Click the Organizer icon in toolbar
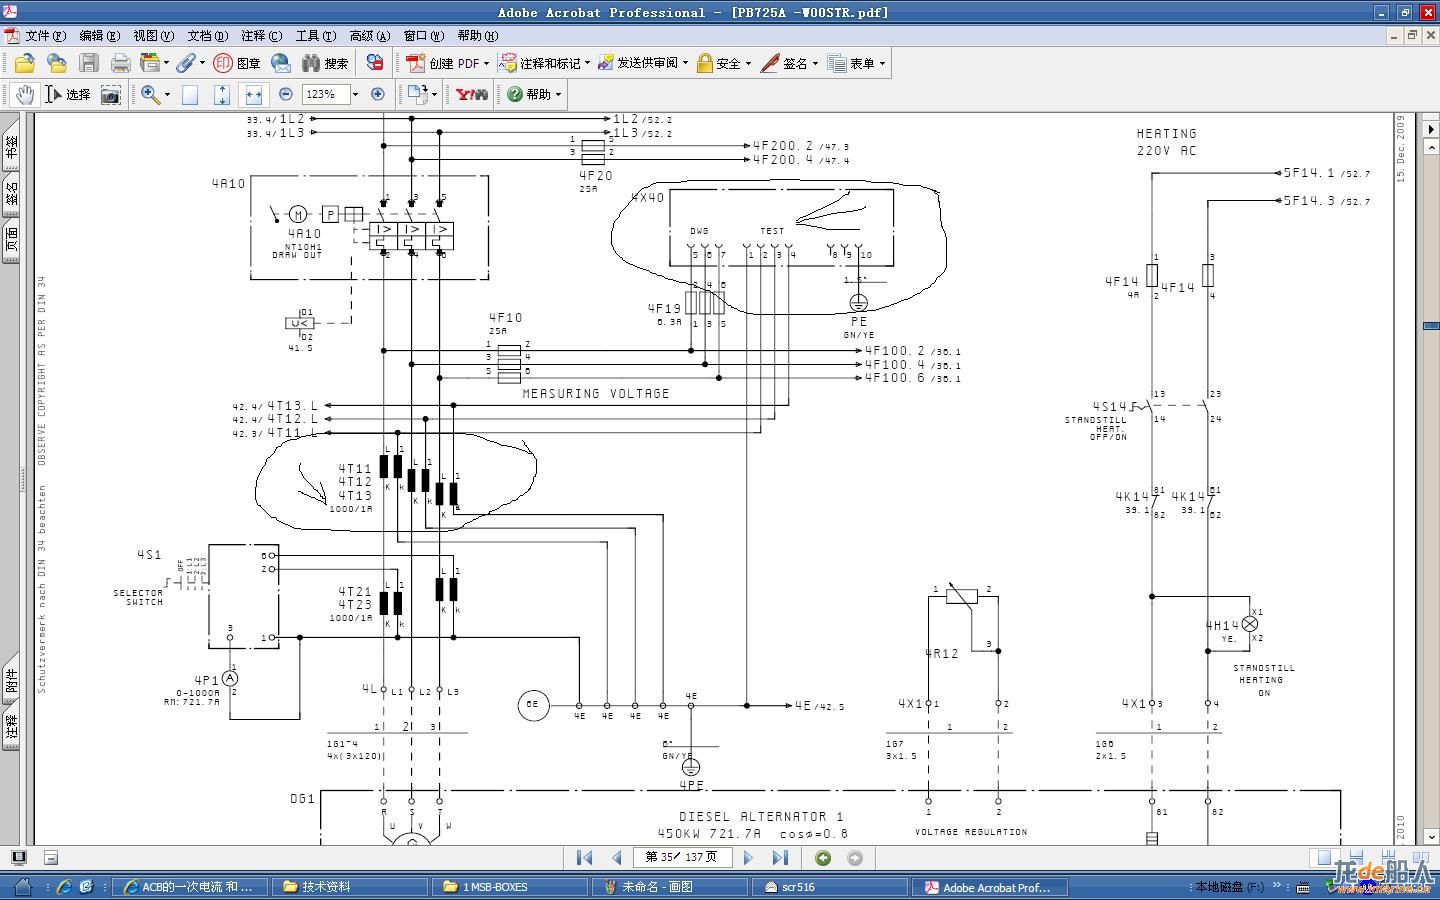 point(150,63)
